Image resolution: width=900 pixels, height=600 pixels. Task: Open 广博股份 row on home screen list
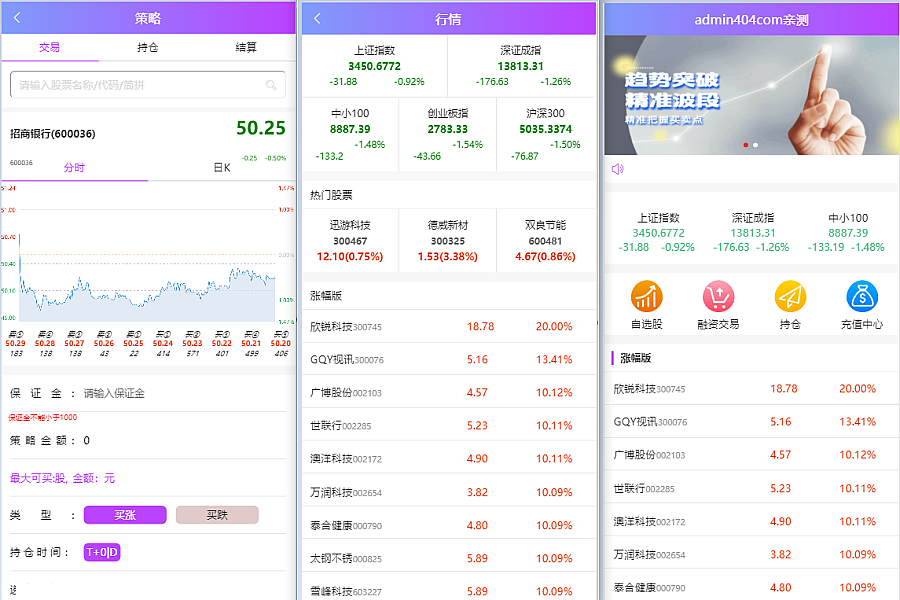[x=751, y=455]
